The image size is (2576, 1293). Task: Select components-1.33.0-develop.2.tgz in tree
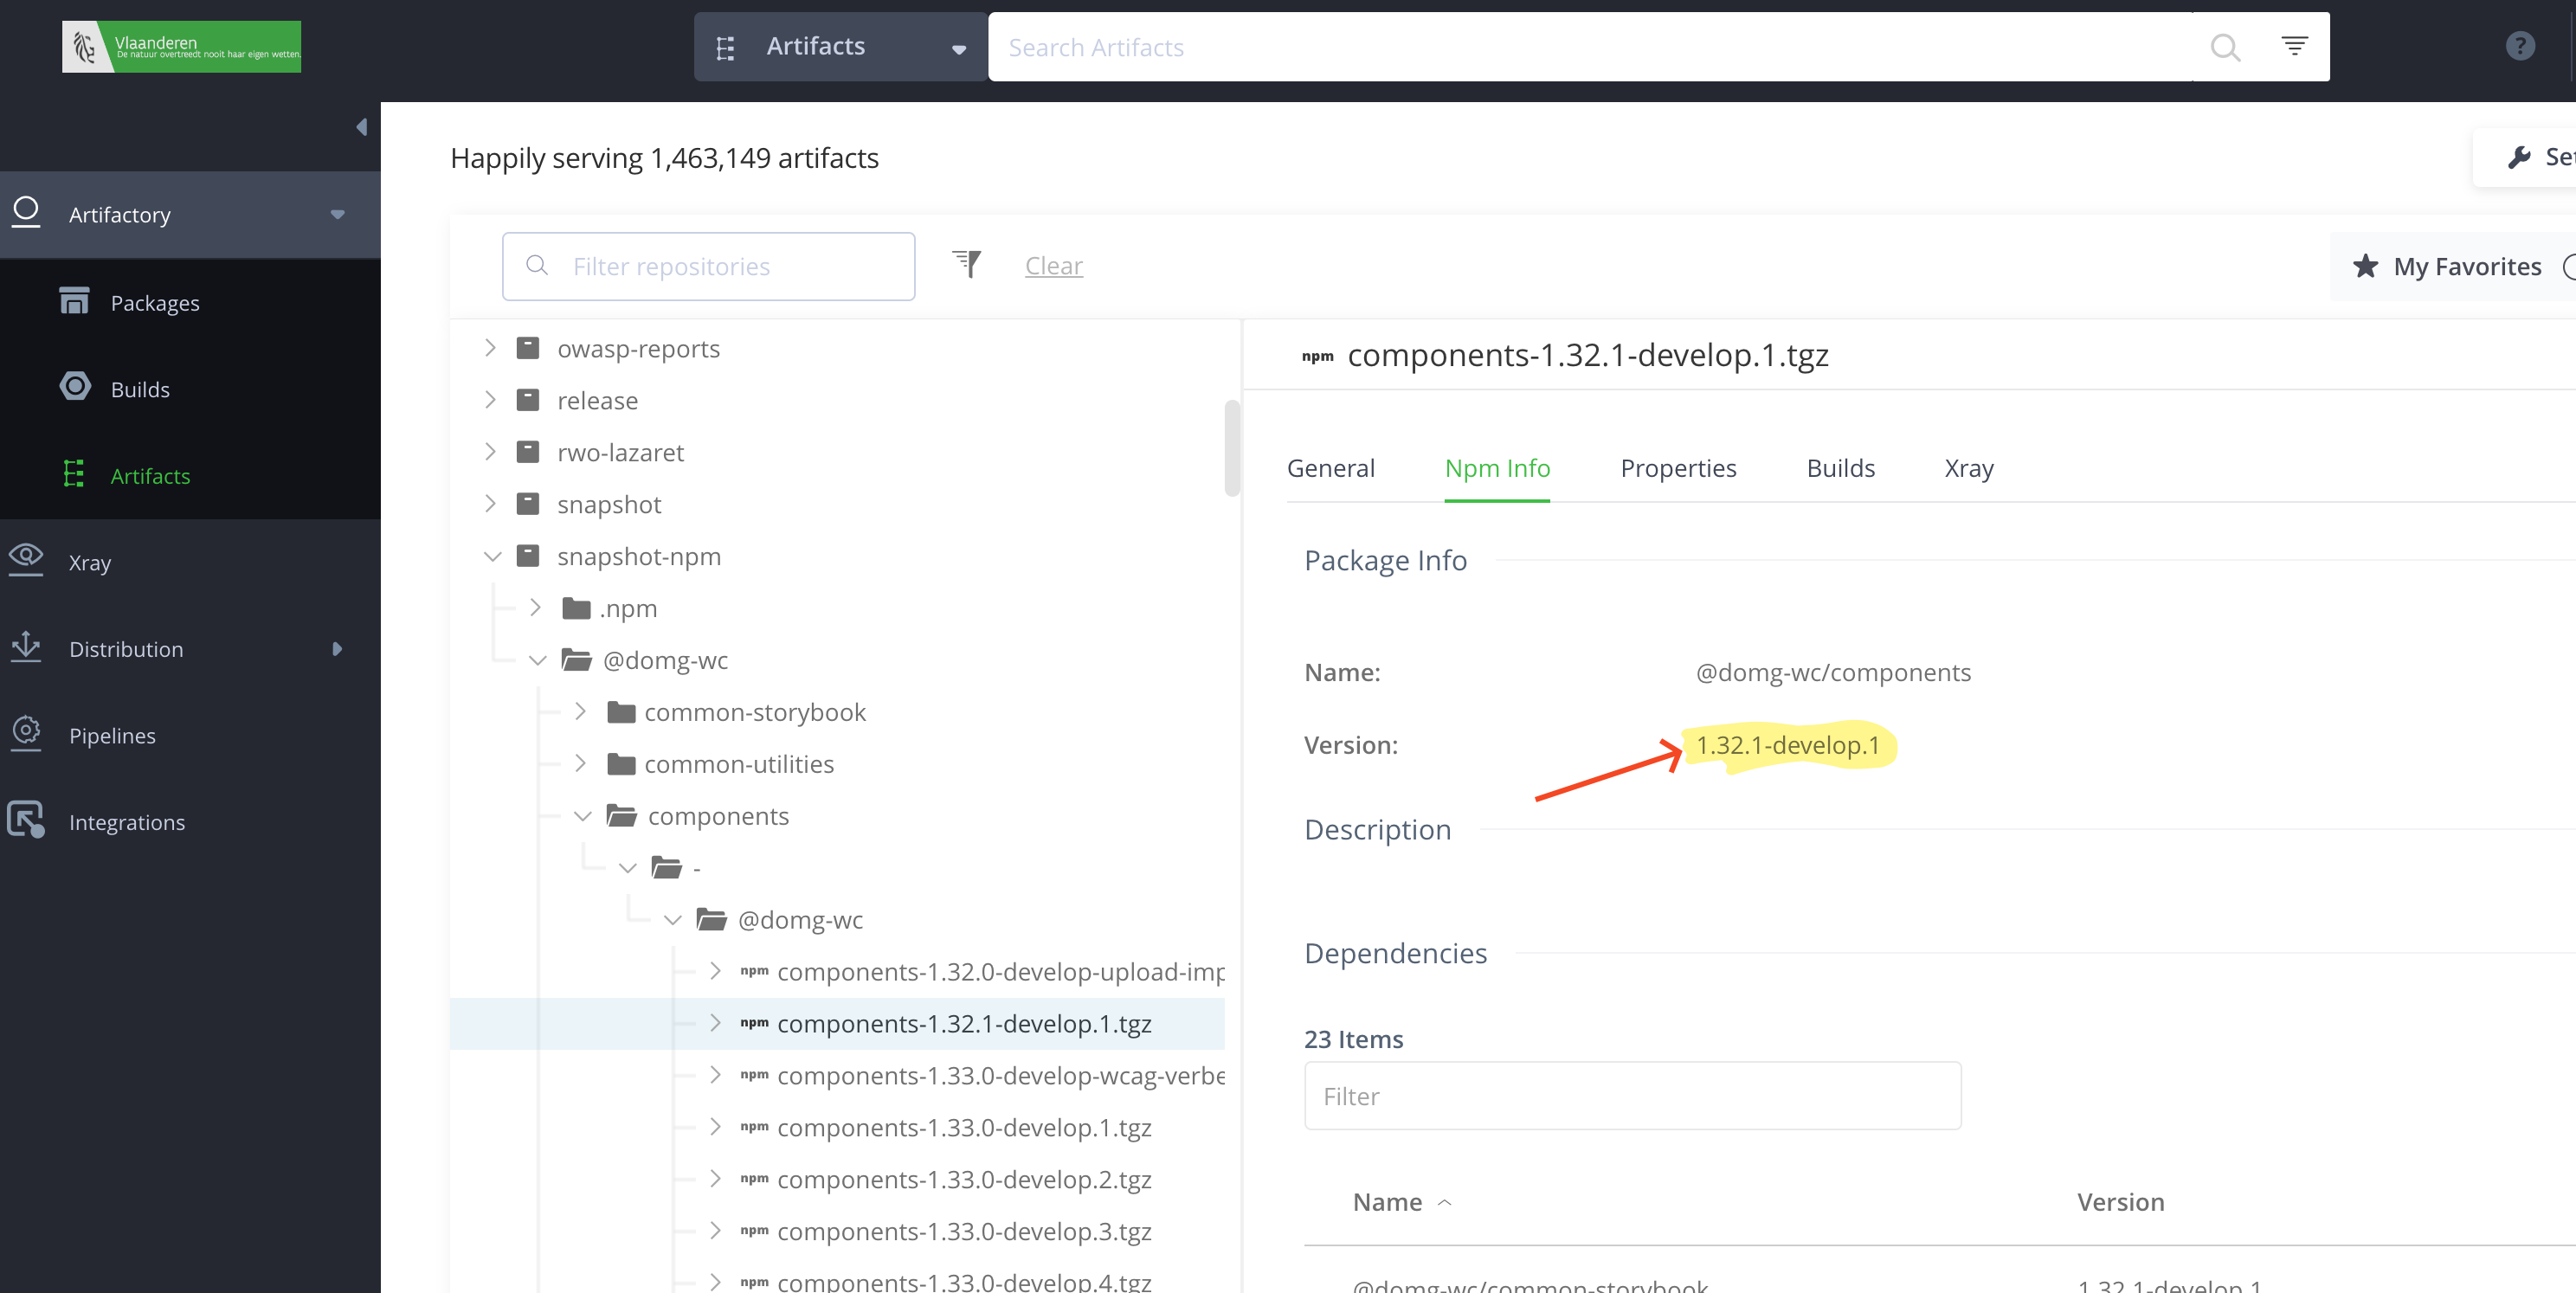pyautogui.click(x=963, y=1179)
